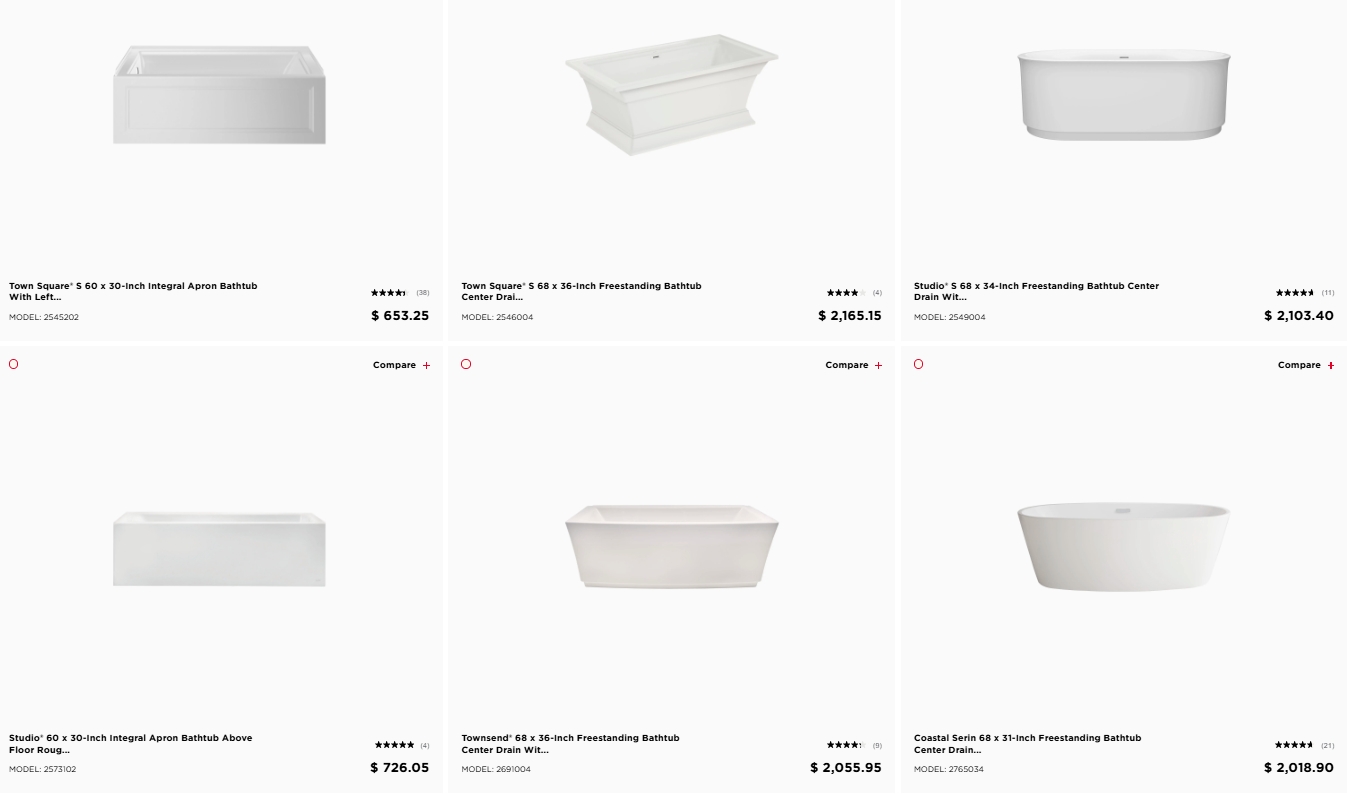
Task: Click the plus icon to compare Studio 60 x 30 bathtub
Action: point(426,366)
